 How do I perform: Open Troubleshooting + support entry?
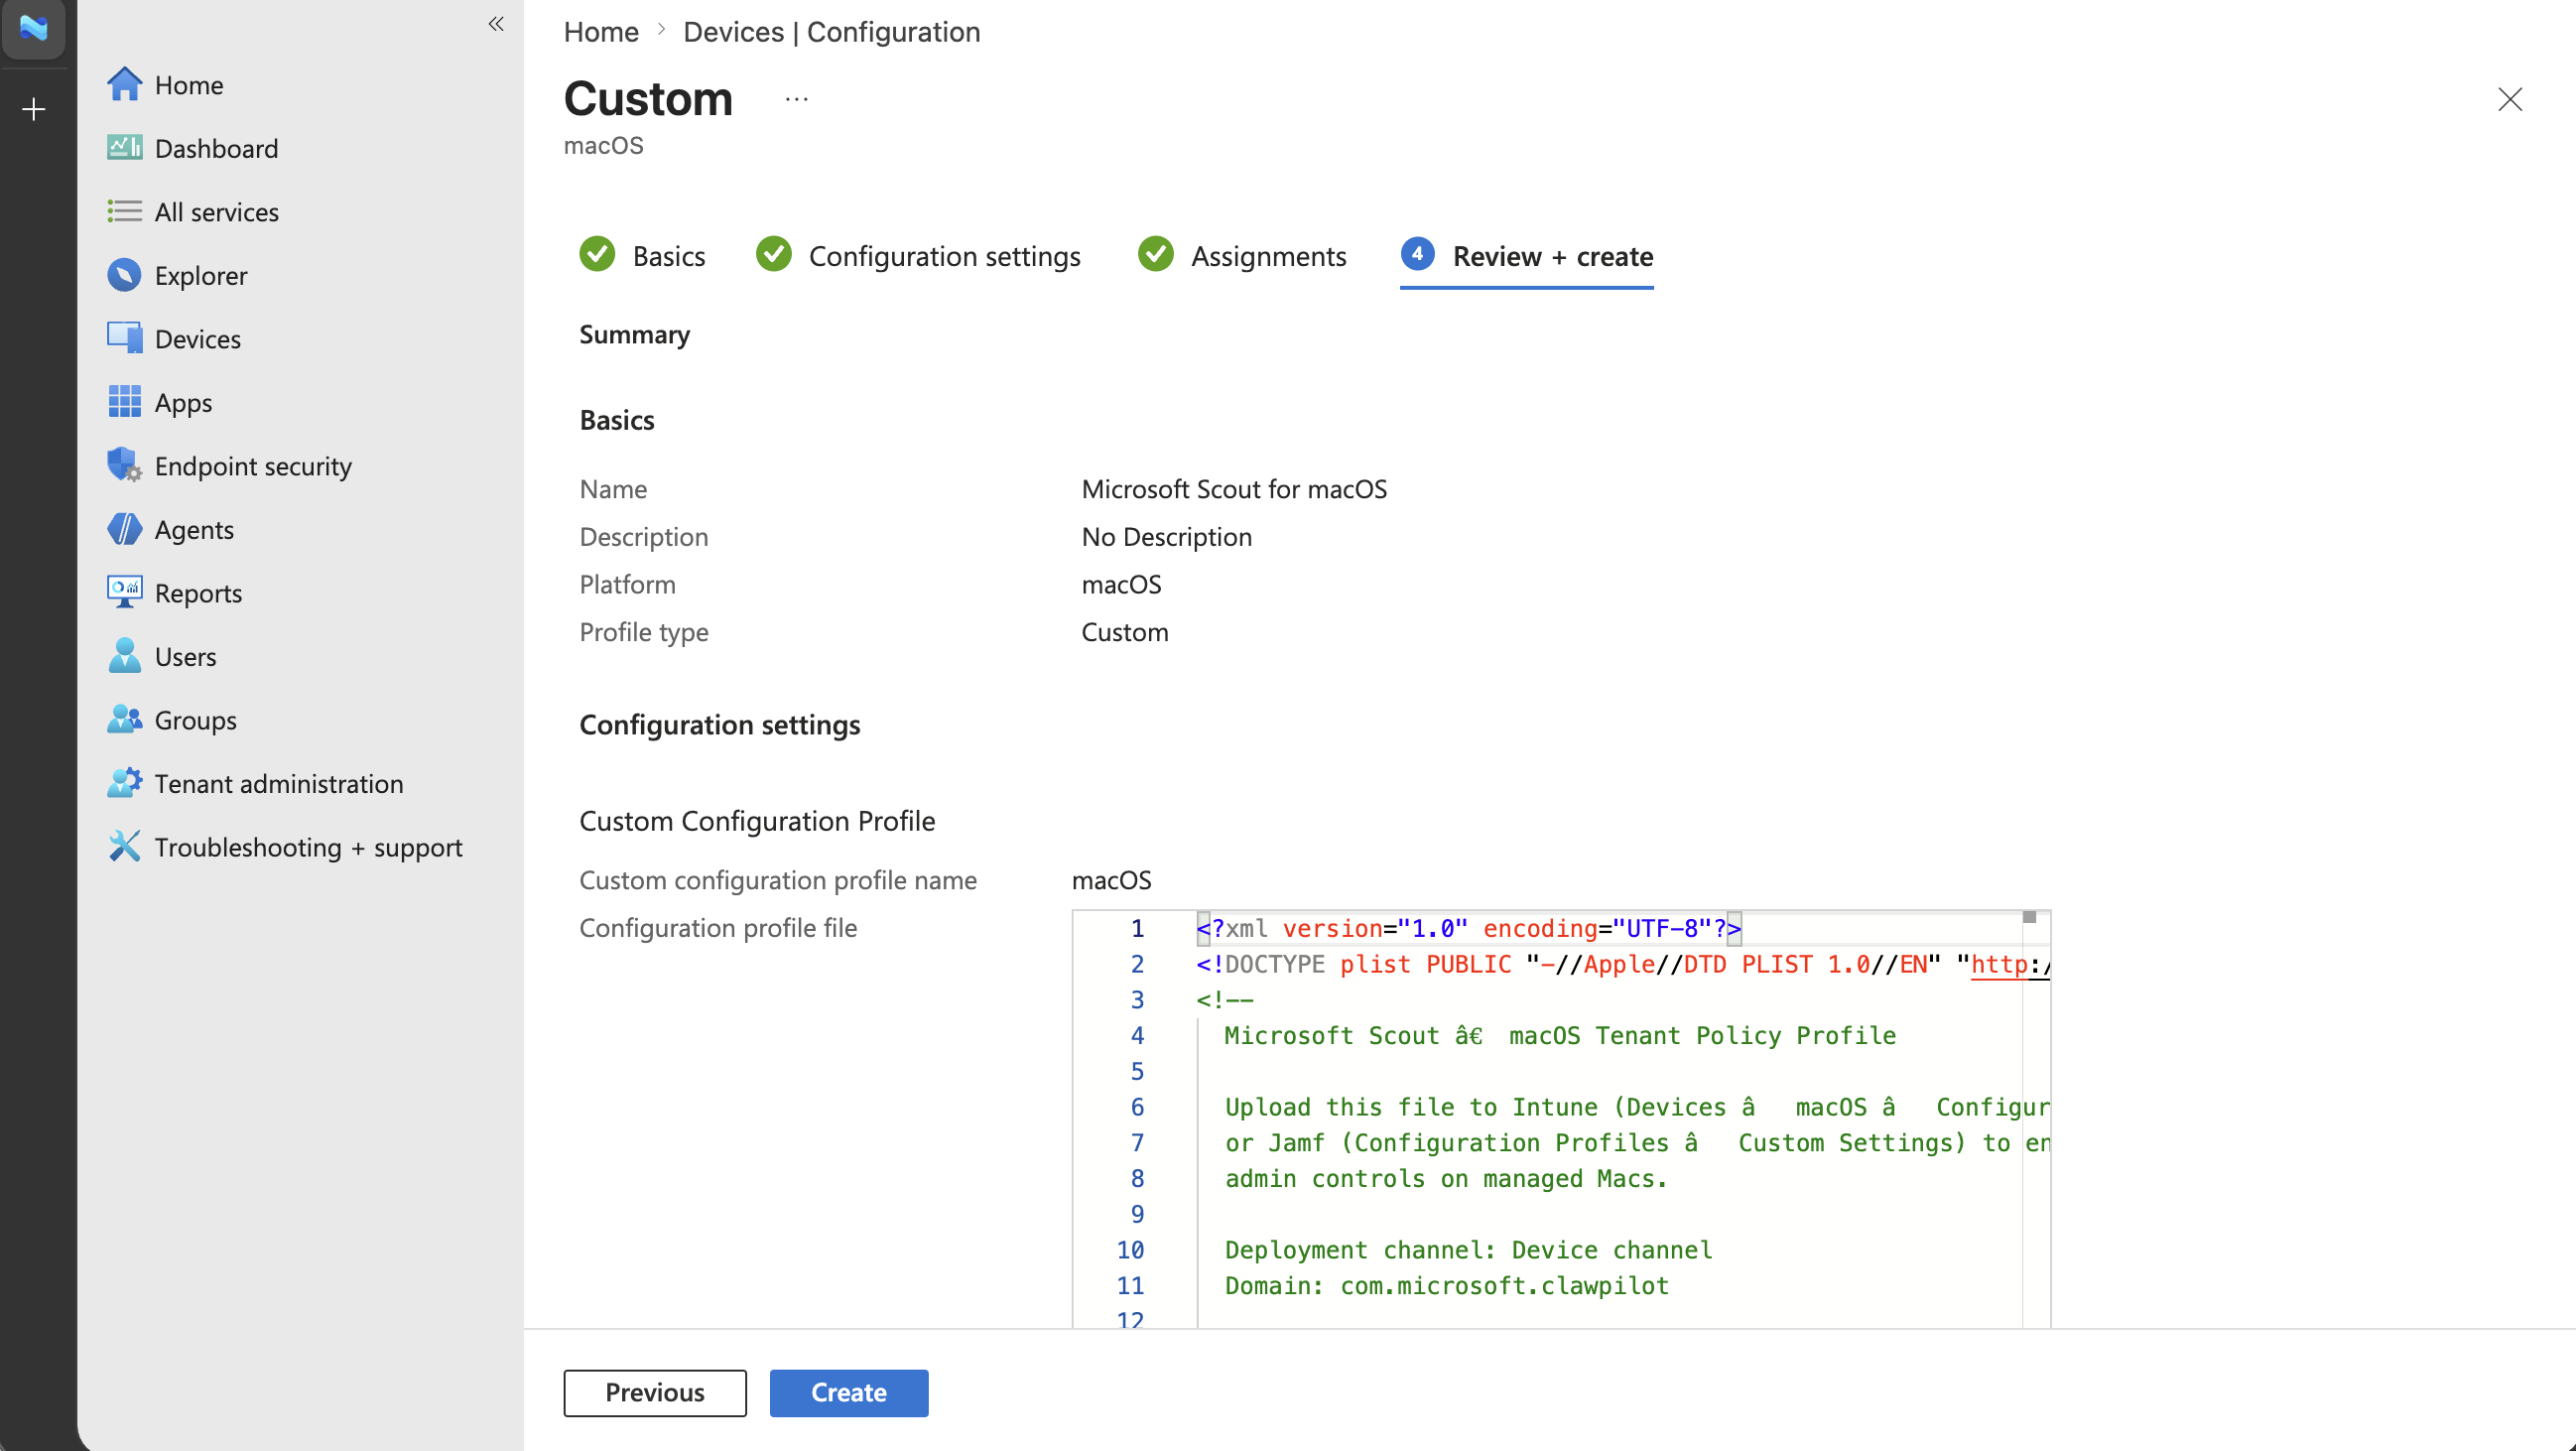308,847
